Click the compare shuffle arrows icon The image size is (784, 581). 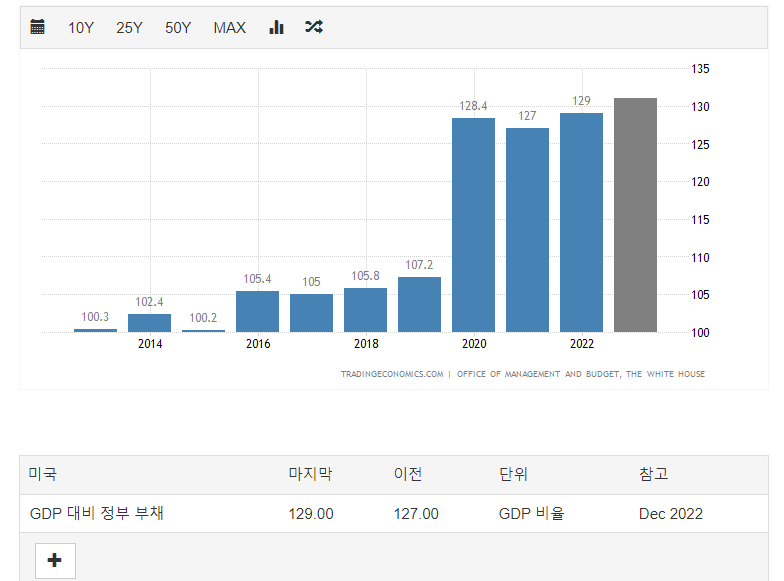click(x=314, y=26)
